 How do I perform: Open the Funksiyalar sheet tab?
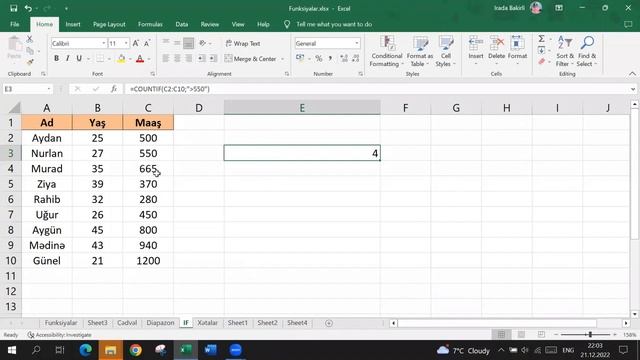pyautogui.click(x=61, y=322)
